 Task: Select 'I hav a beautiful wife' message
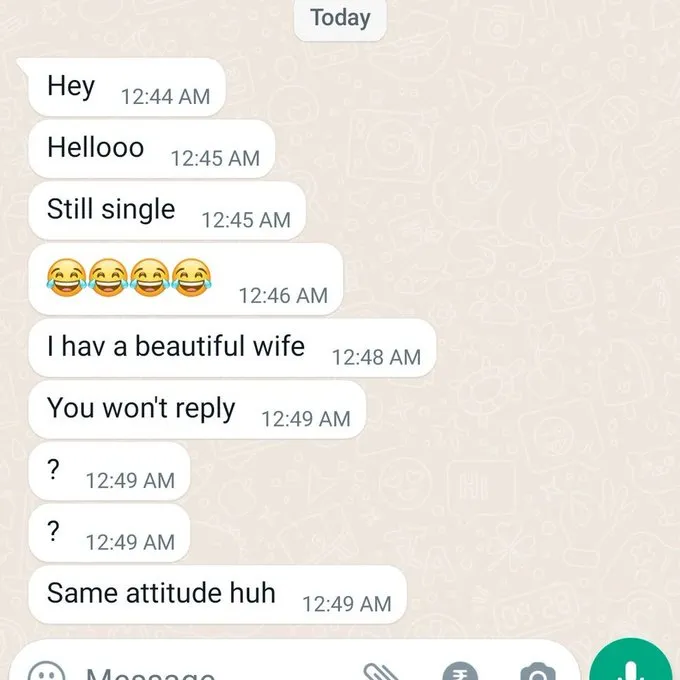232,348
